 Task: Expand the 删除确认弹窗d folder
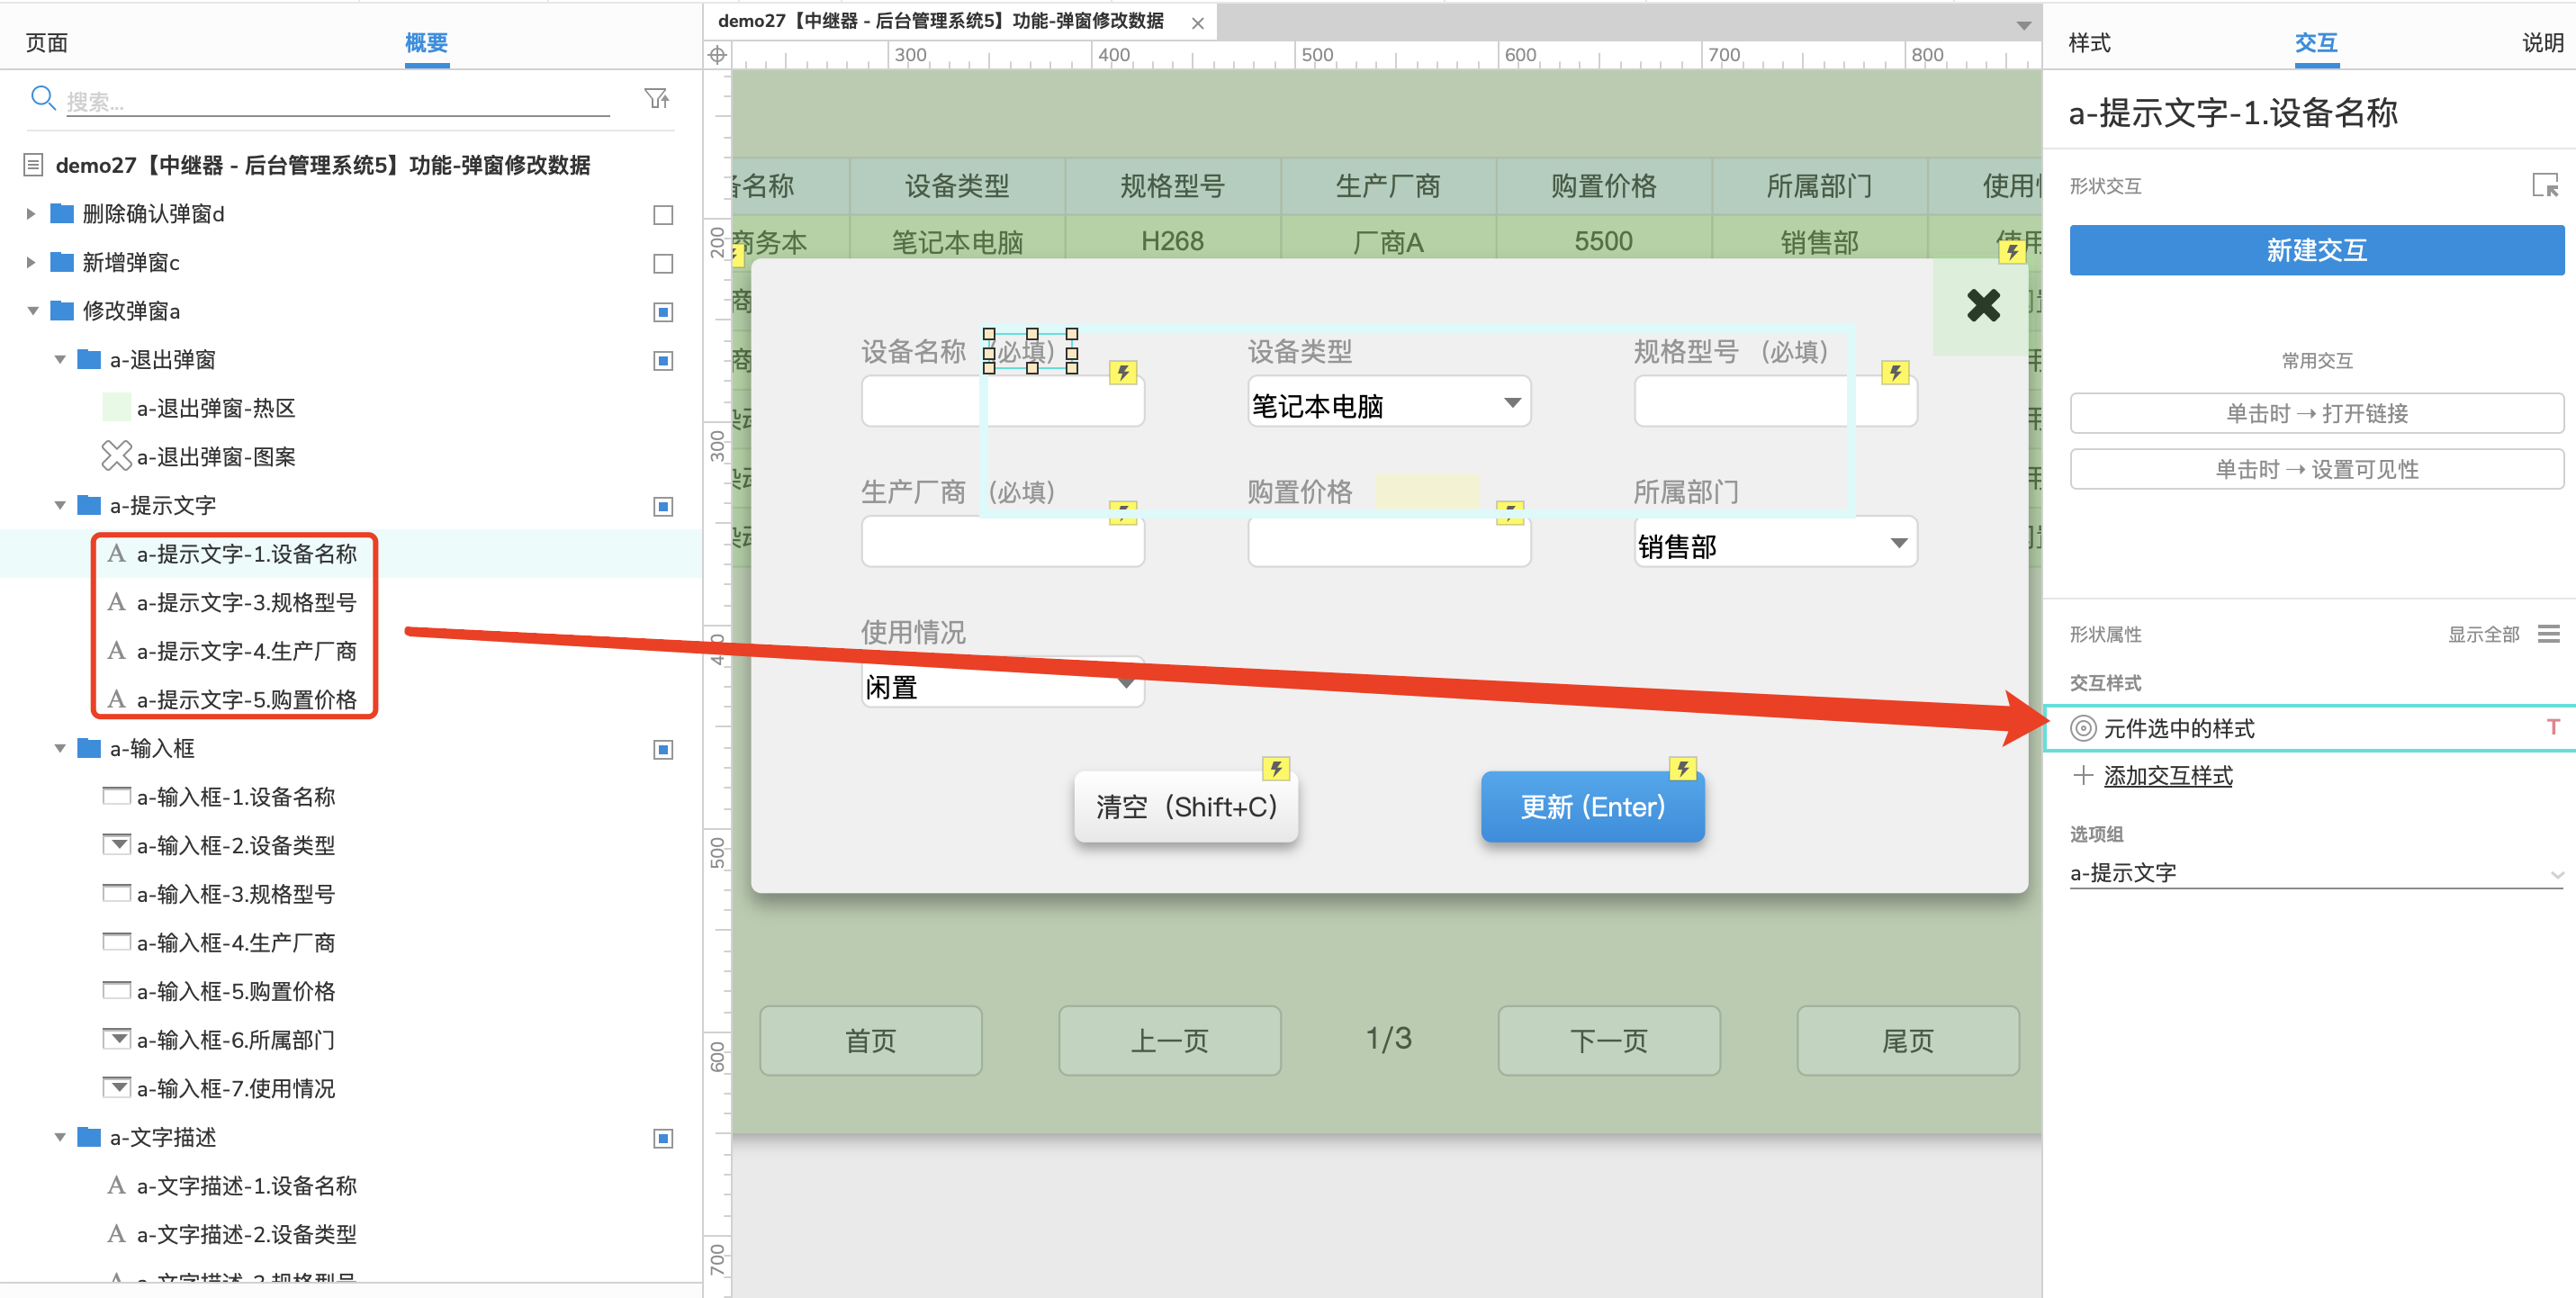(30, 213)
